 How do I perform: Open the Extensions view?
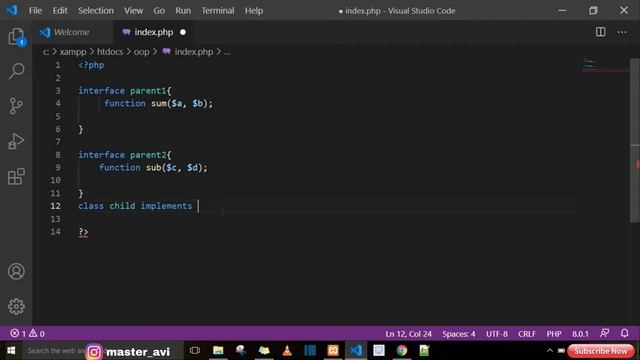pos(16,176)
